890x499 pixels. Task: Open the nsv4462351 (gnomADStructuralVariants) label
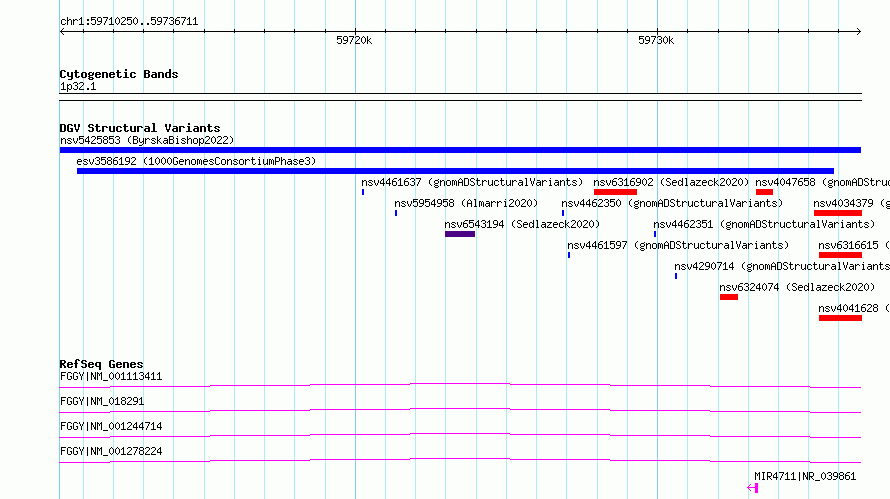coord(764,224)
